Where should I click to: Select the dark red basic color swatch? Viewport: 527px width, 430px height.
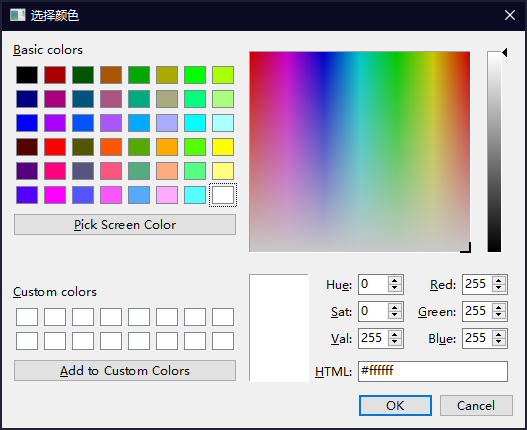(55, 75)
